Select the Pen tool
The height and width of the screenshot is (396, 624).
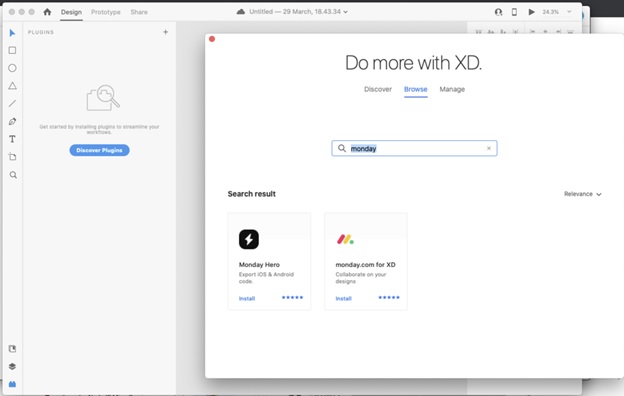pos(12,121)
